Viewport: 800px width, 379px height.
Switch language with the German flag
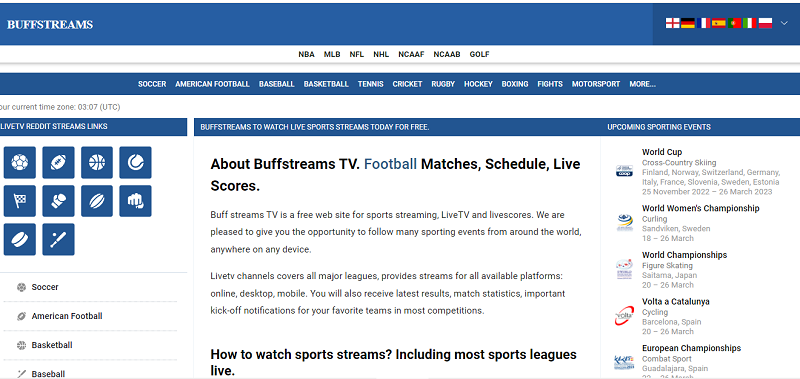pyautogui.click(x=688, y=23)
